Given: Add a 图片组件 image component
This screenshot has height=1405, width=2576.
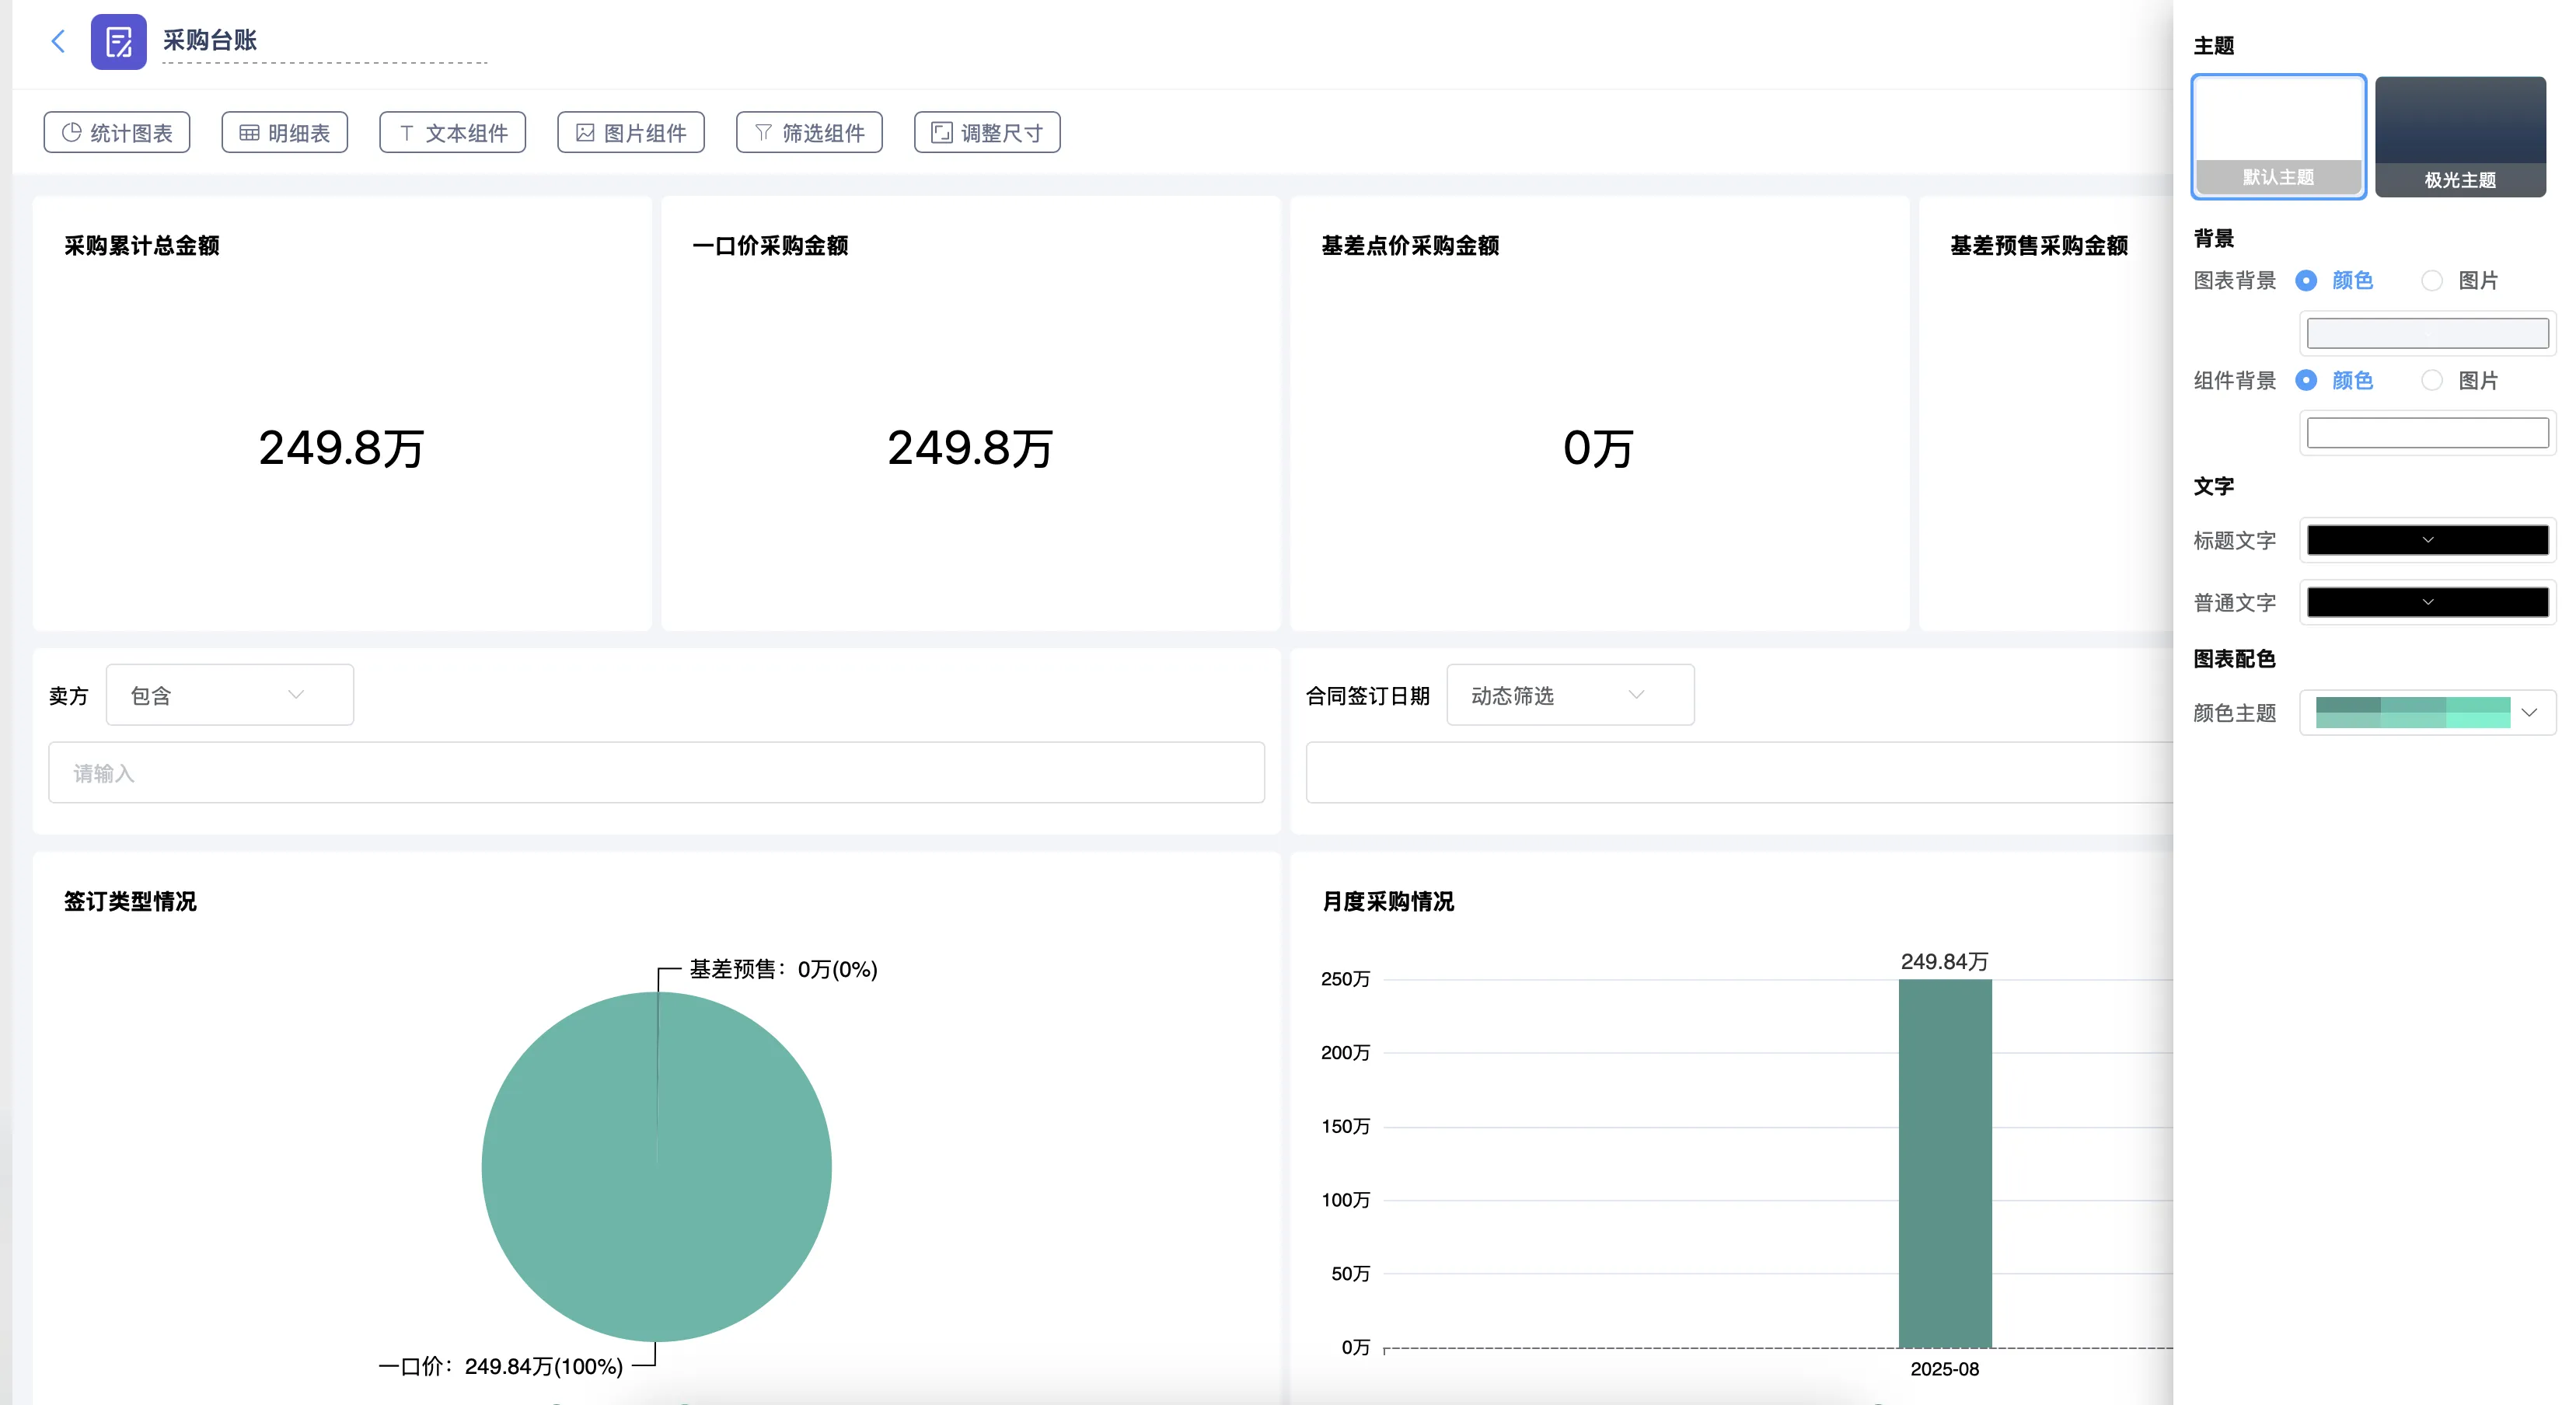Looking at the screenshot, I should pyautogui.click(x=631, y=133).
